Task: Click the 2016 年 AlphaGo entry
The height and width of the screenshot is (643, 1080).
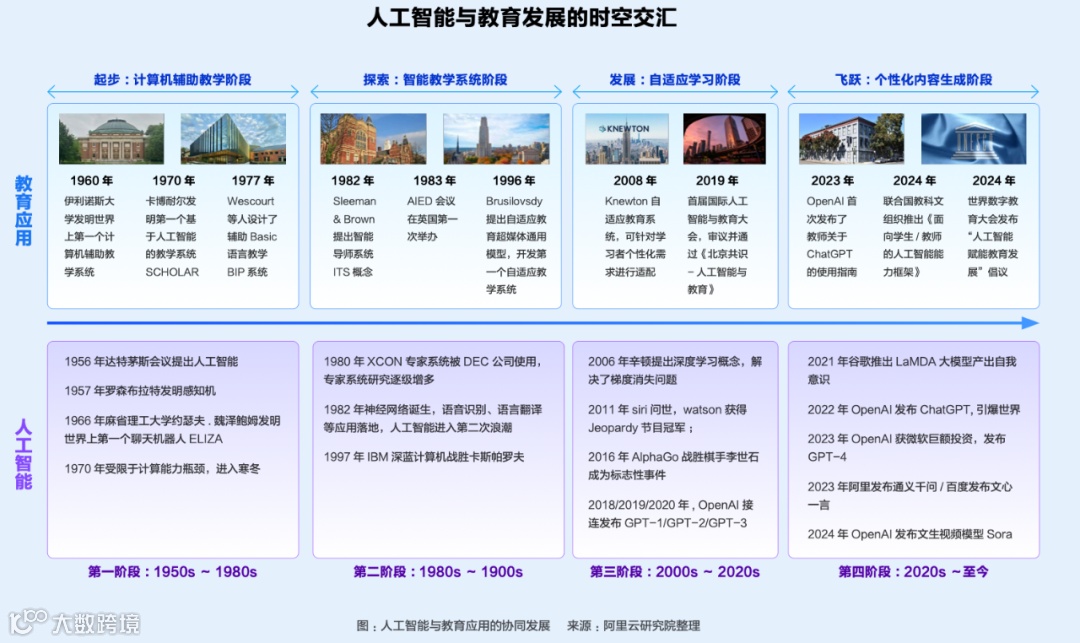Action: [673, 465]
